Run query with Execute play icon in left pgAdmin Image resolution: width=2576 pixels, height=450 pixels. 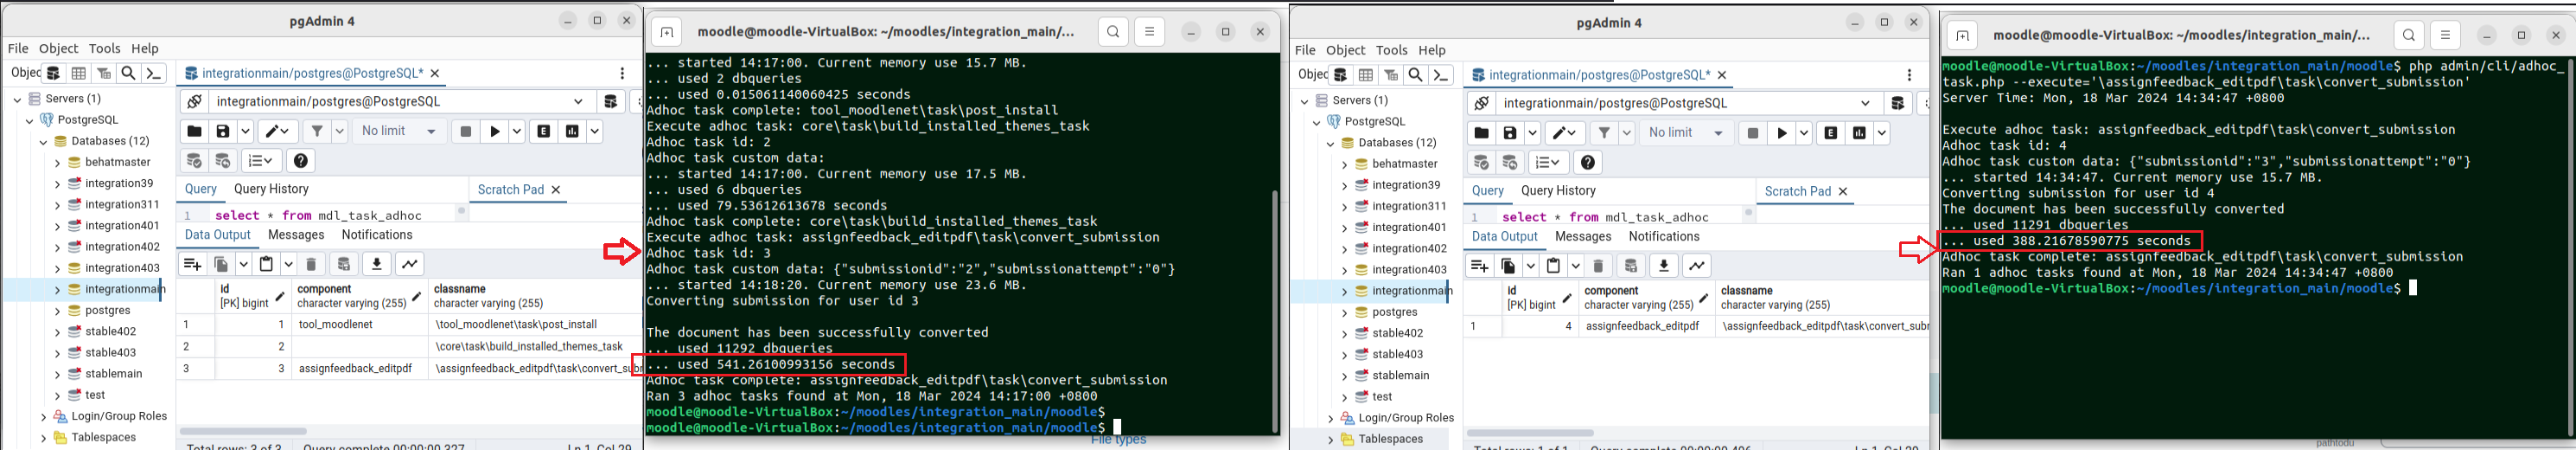pyautogui.click(x=494, y=131)
